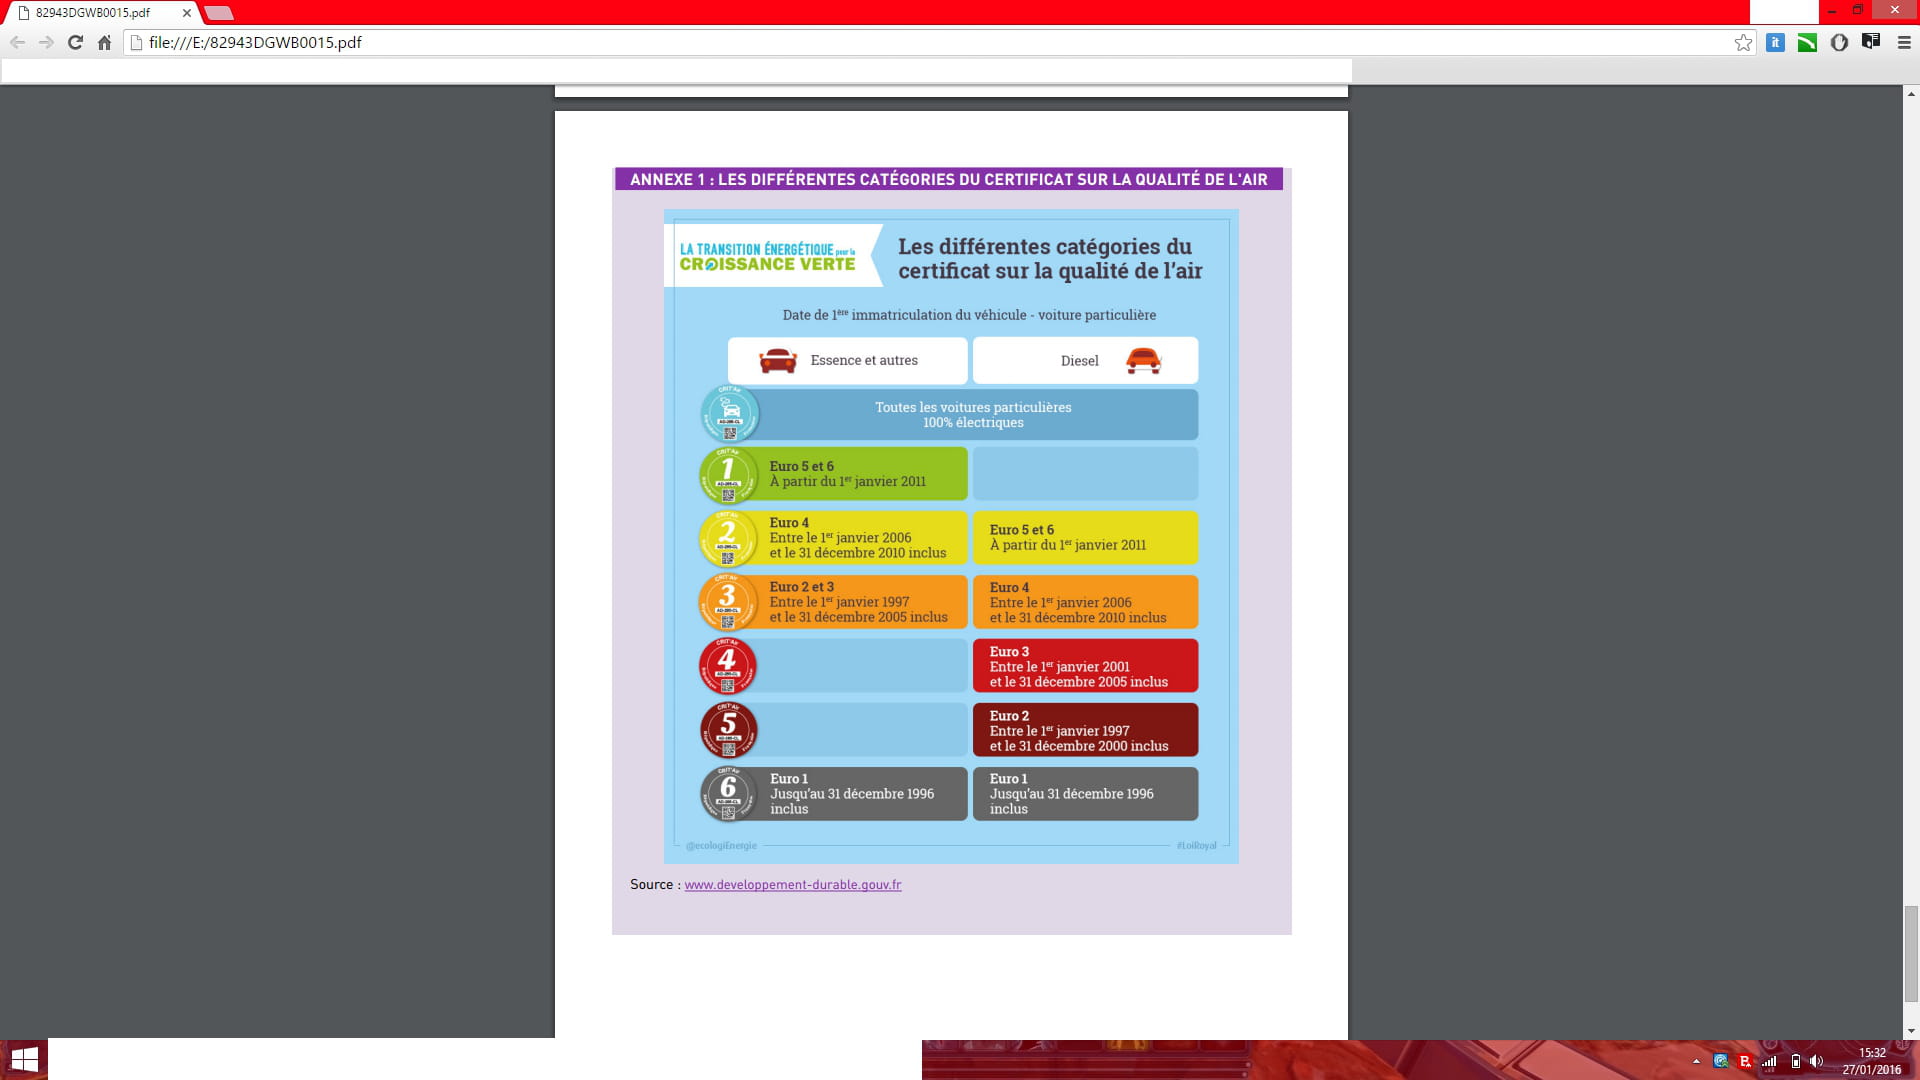Click 'Toutes les voitures particulières 100% électriques' row
Viewport: 1920px width, 1080px height.
(973, 414)
